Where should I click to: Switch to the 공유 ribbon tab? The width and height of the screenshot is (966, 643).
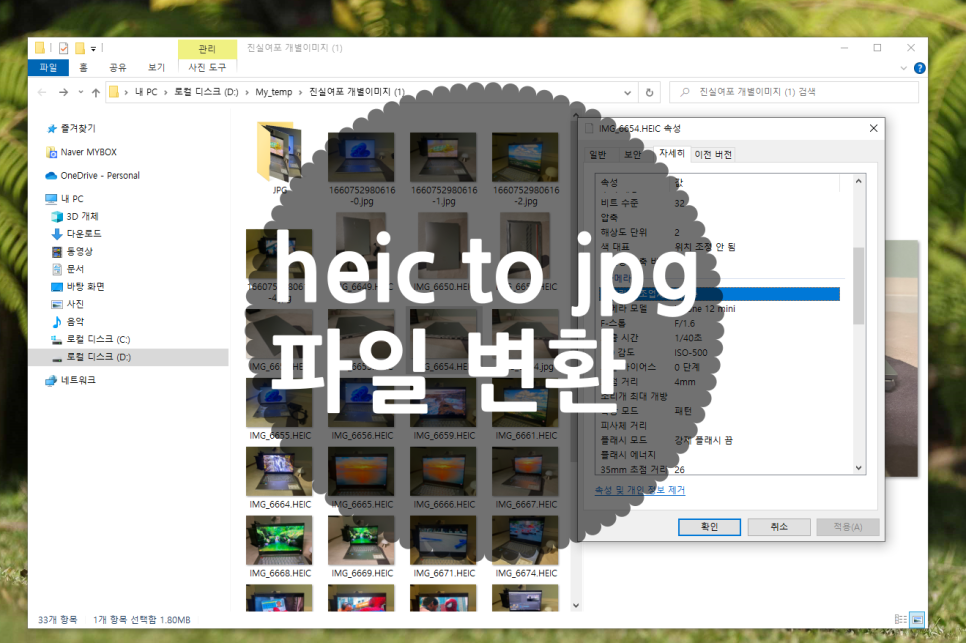coord(118,67)
